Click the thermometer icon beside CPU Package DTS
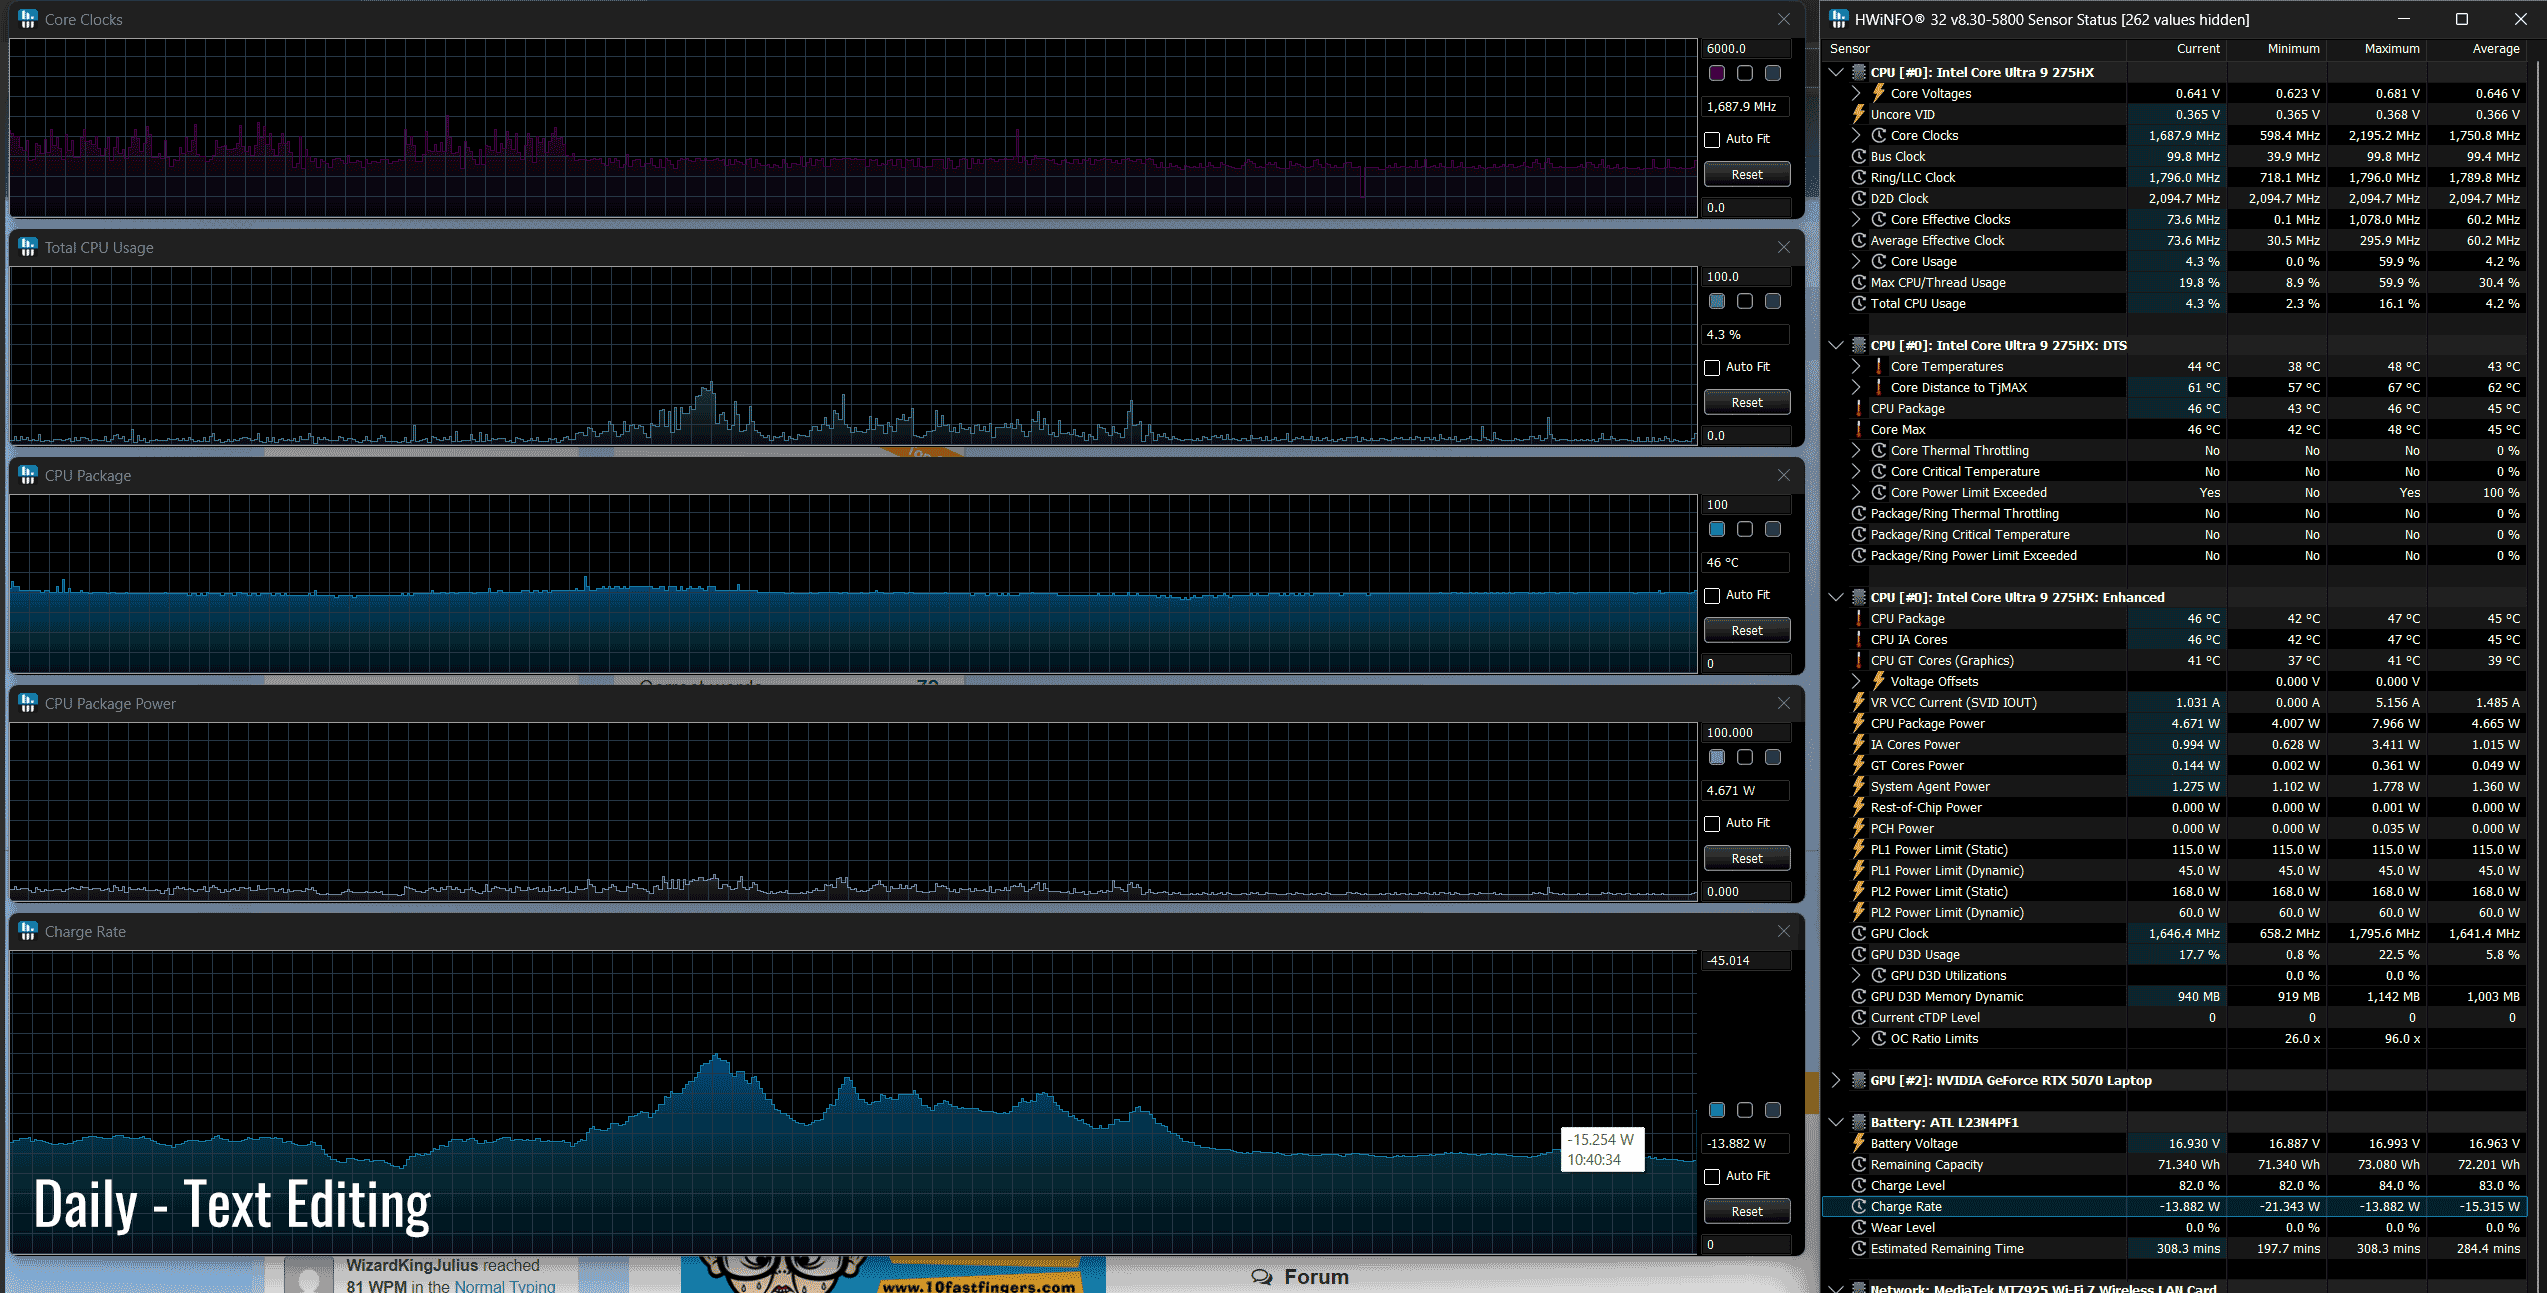 click(x=1859, y=408)
